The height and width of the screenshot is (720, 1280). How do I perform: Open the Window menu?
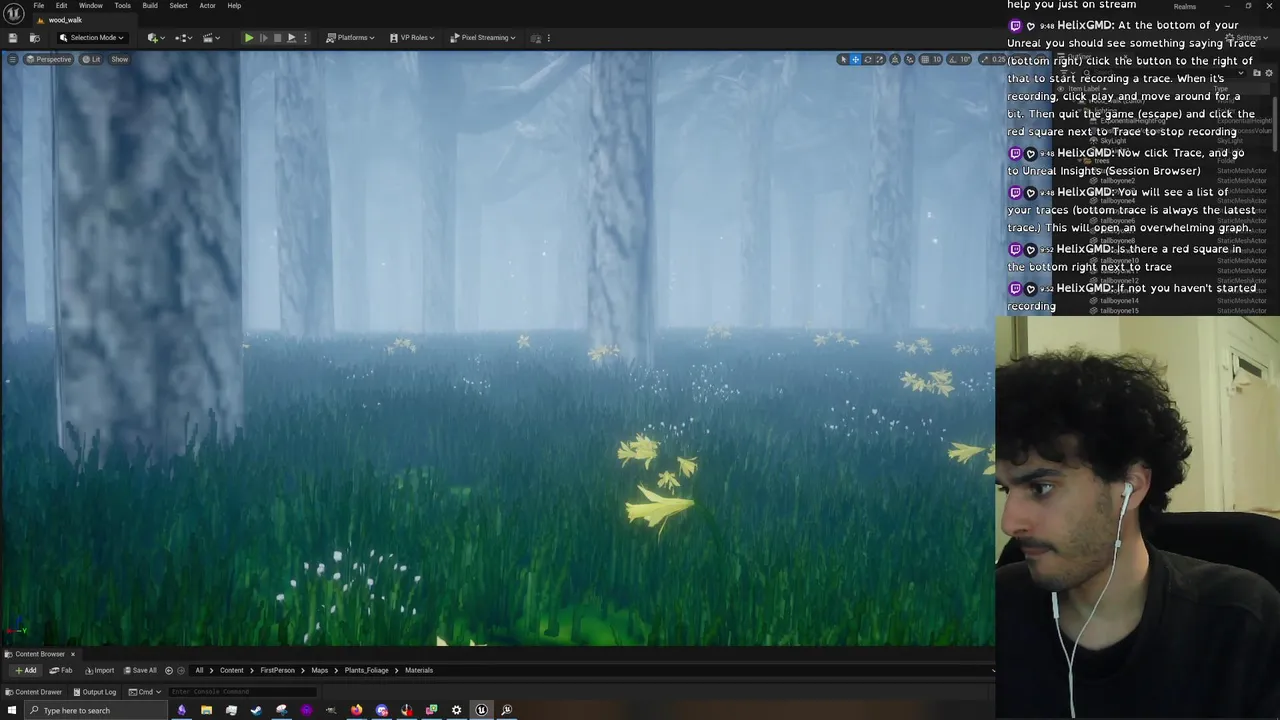click(91, 5)
